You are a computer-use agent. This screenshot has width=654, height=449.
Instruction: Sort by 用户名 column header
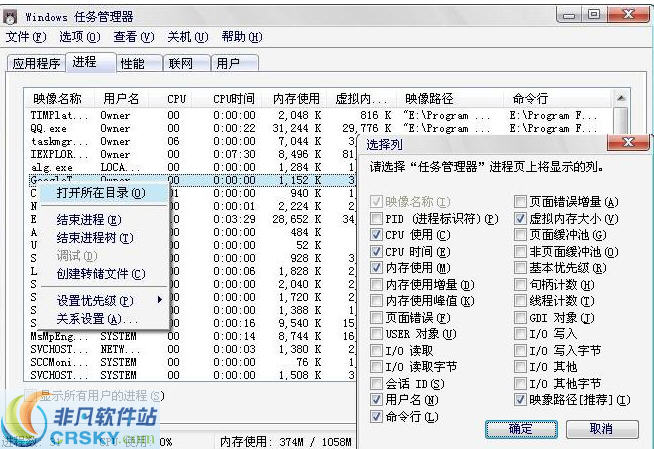coord(121,99)
